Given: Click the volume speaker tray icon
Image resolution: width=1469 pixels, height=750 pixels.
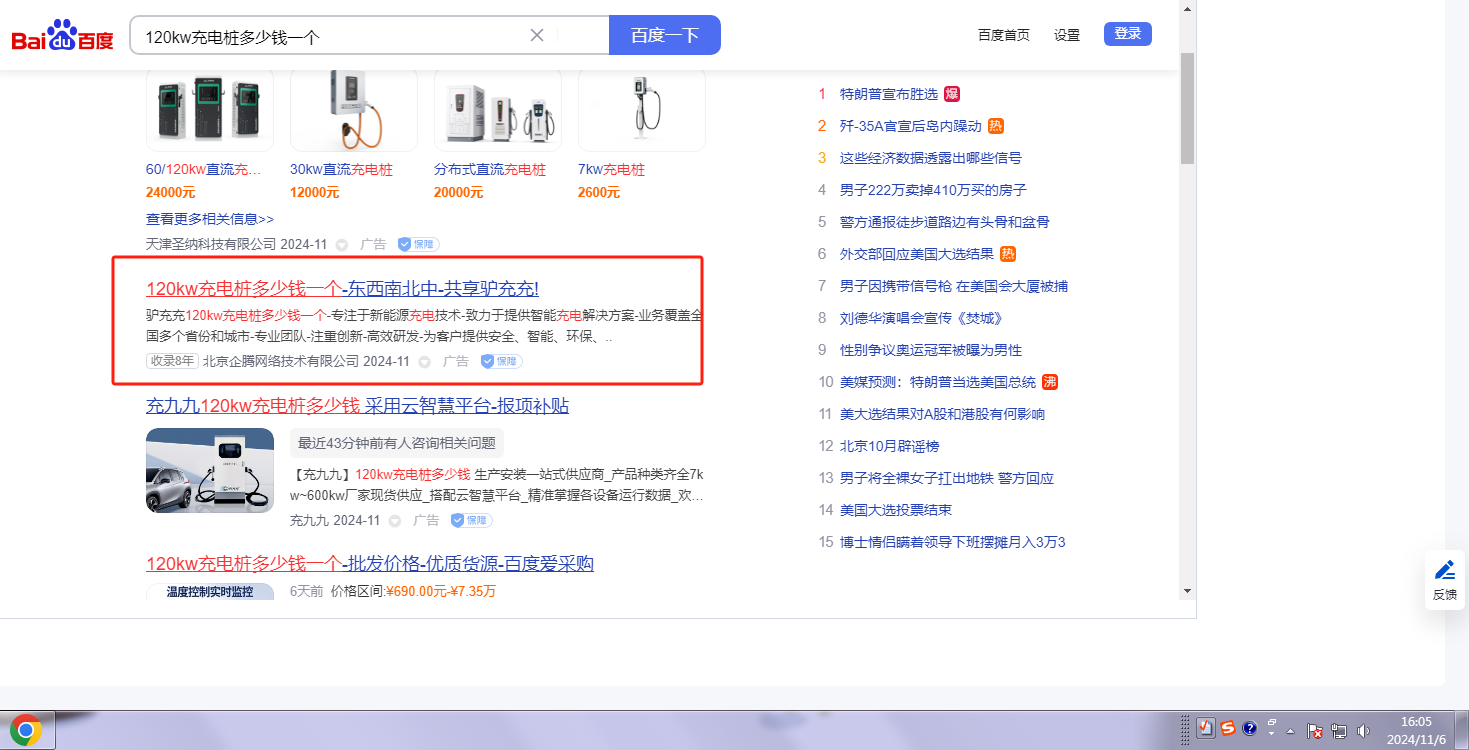Looking at the screenshot, I should [1361, 731].
